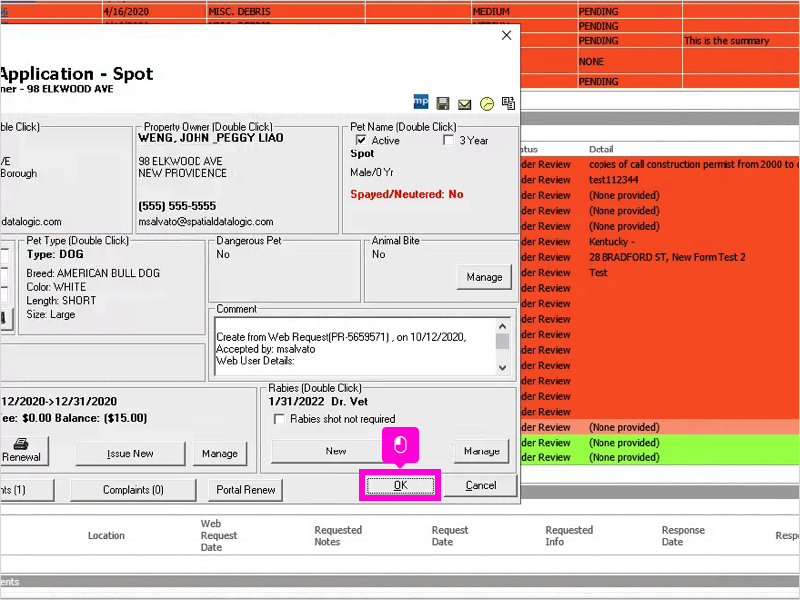Check 'Rabies shot not required'
Screen dimensions: 800x600
279,419
